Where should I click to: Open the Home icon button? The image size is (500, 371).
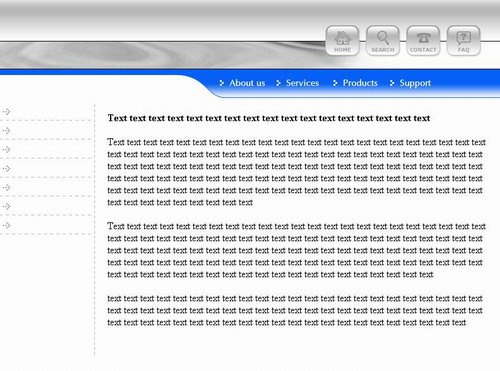coord(342,41)
